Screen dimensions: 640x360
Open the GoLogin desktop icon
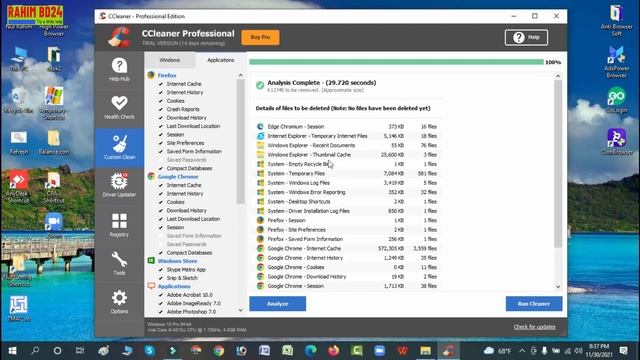[x=616, y=100]
